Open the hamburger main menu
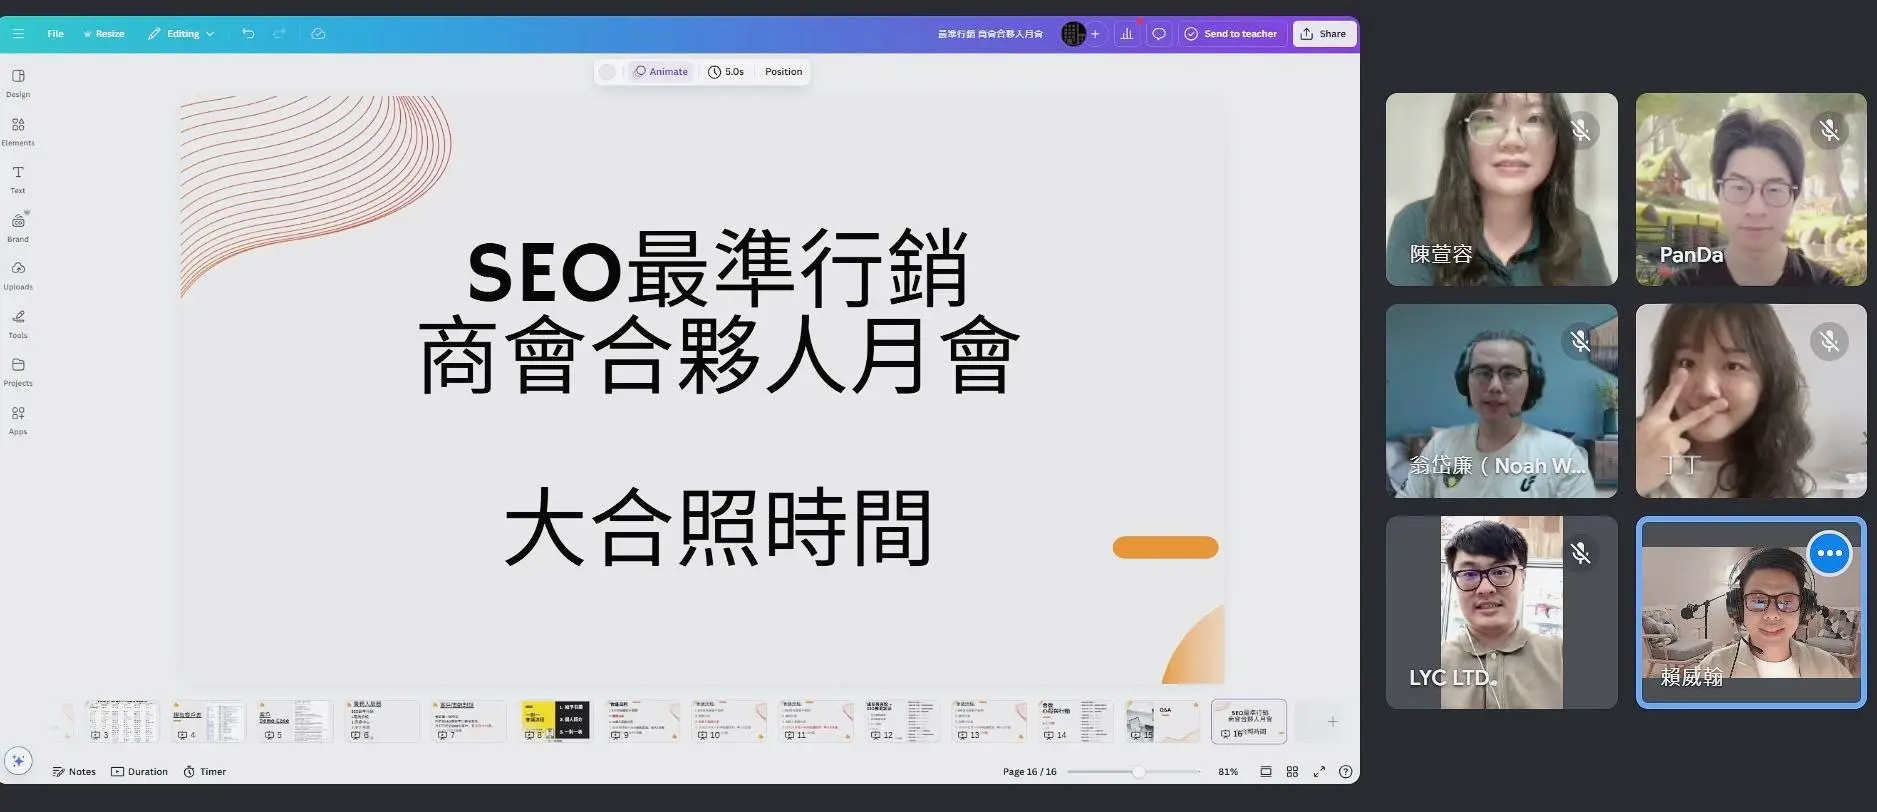The image size is (1877, 812). tap(18, 34)
